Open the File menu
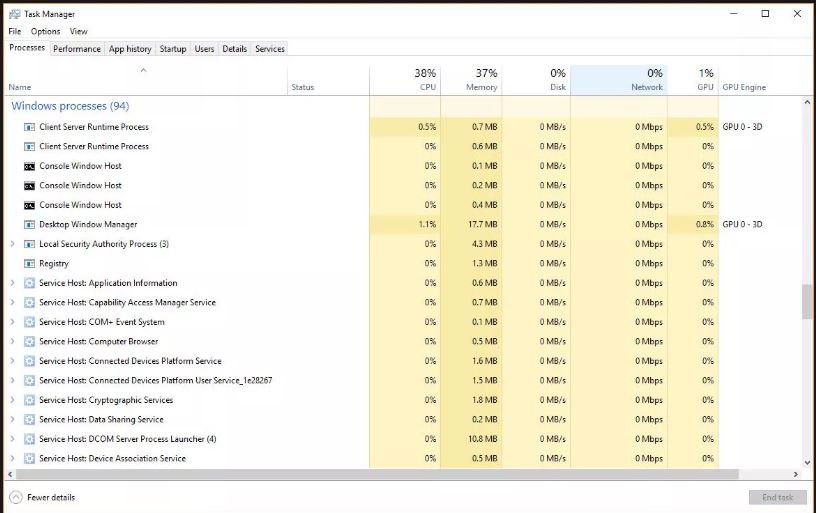Image resolution: width=816 pixels, height=513 pixels. click(x=15, y=31)
